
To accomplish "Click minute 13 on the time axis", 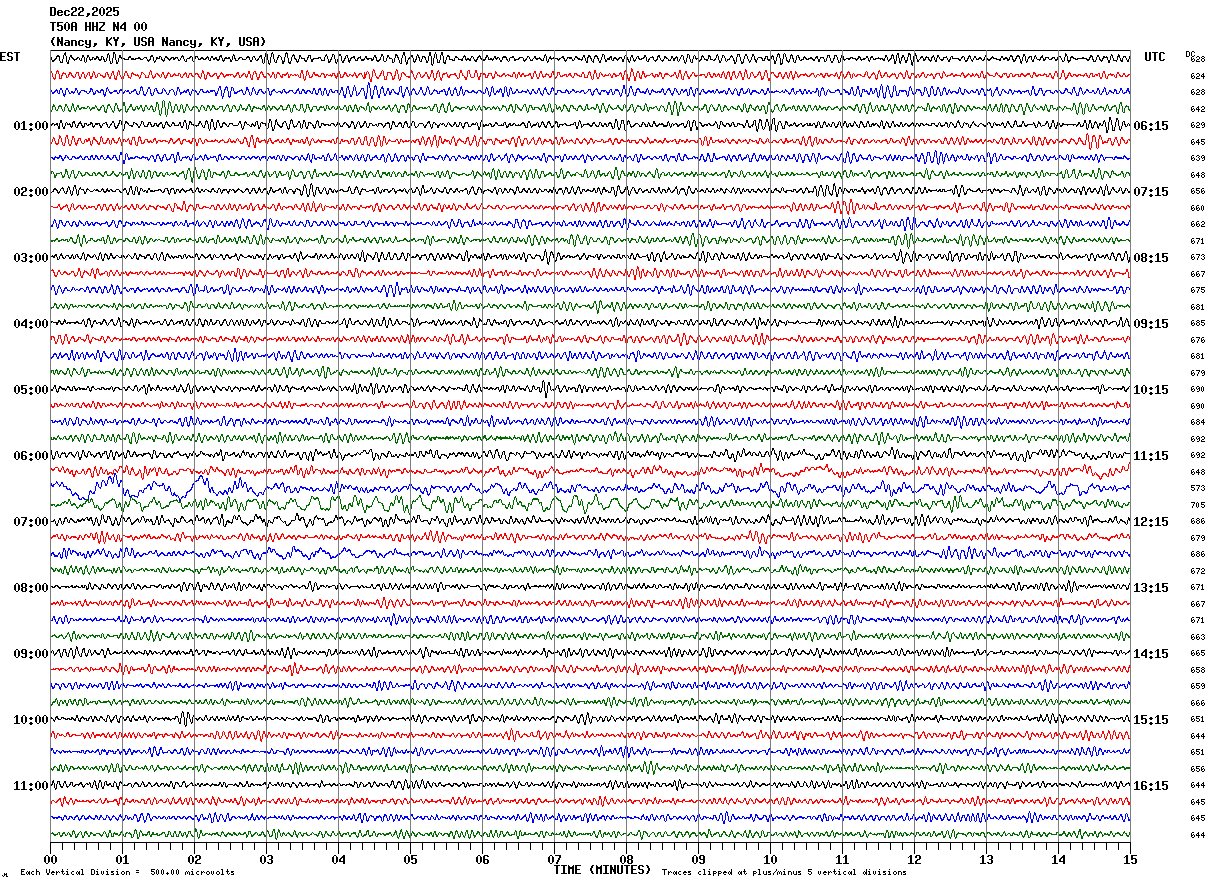I will (x=986, y=859).
